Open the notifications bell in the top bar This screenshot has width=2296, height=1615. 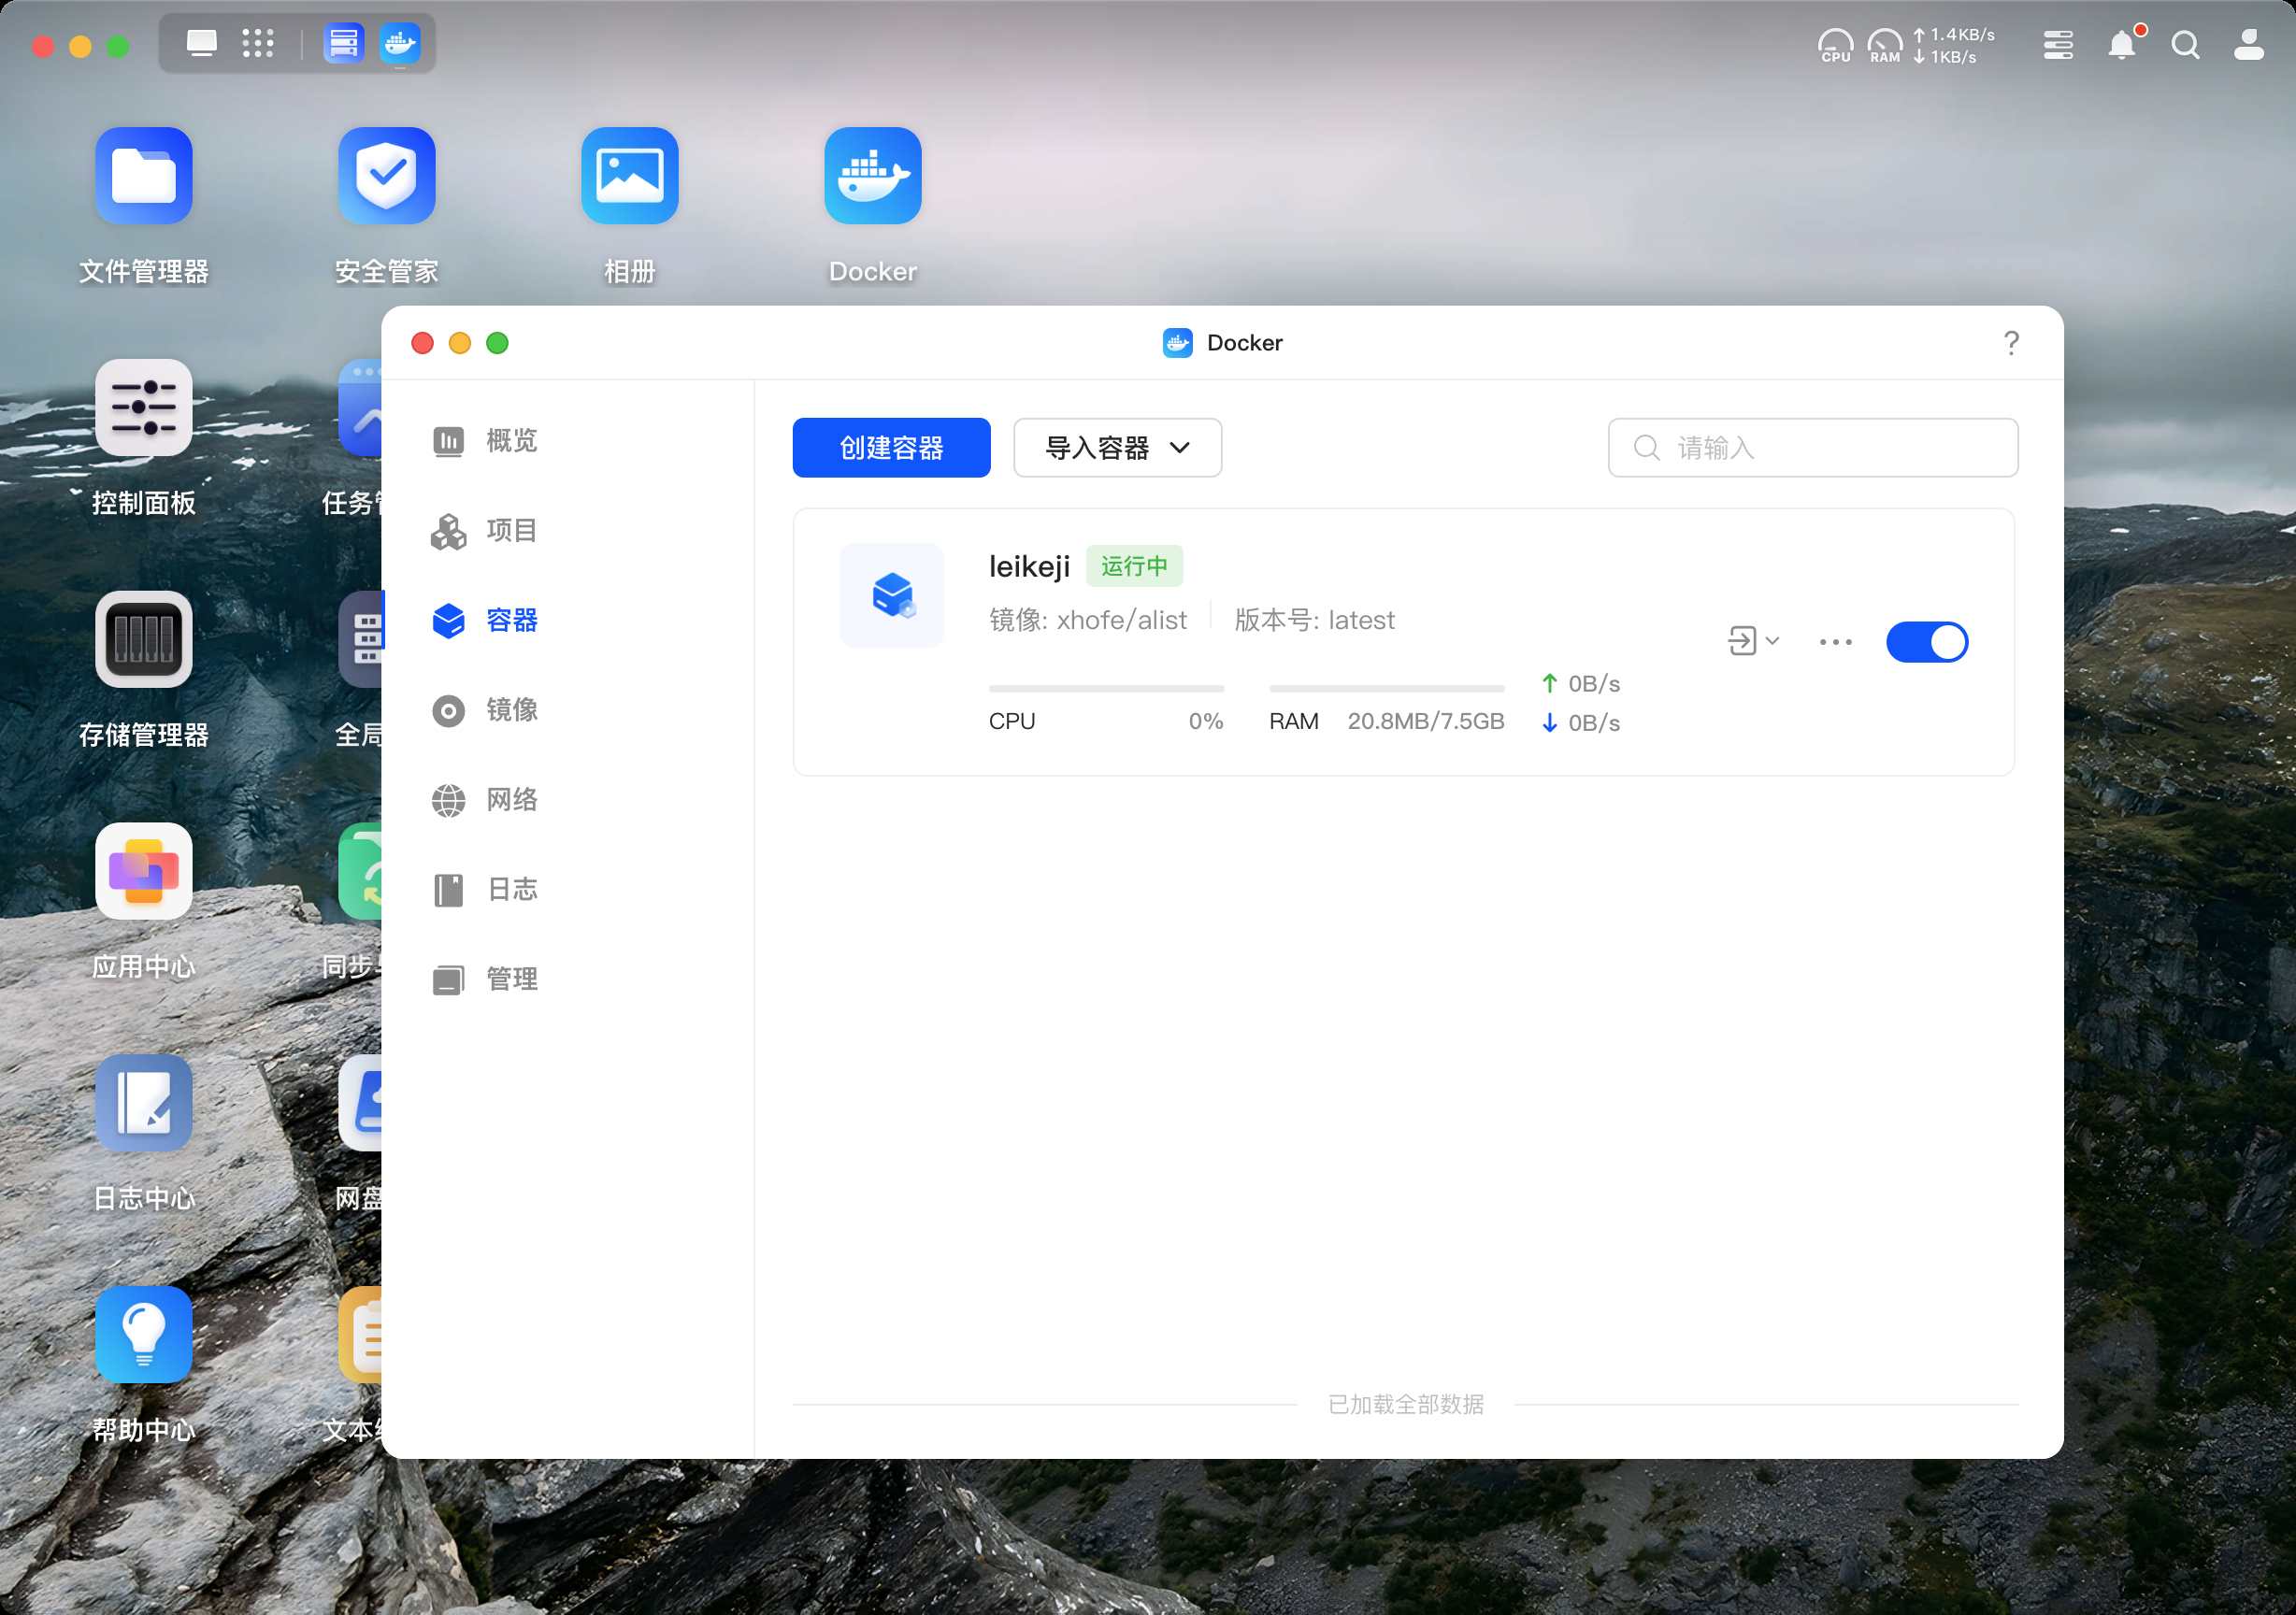click(x=2121, y=45)
